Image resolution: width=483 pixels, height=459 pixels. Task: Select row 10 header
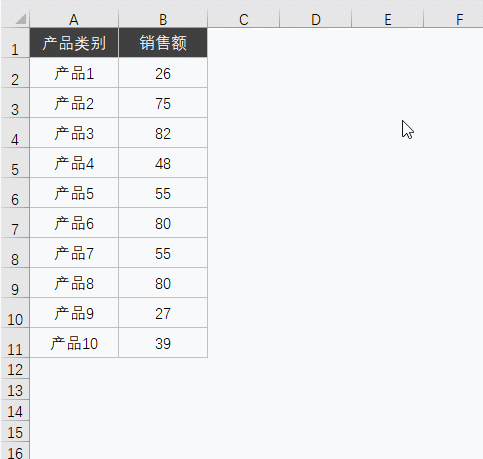tap(15, 313)
